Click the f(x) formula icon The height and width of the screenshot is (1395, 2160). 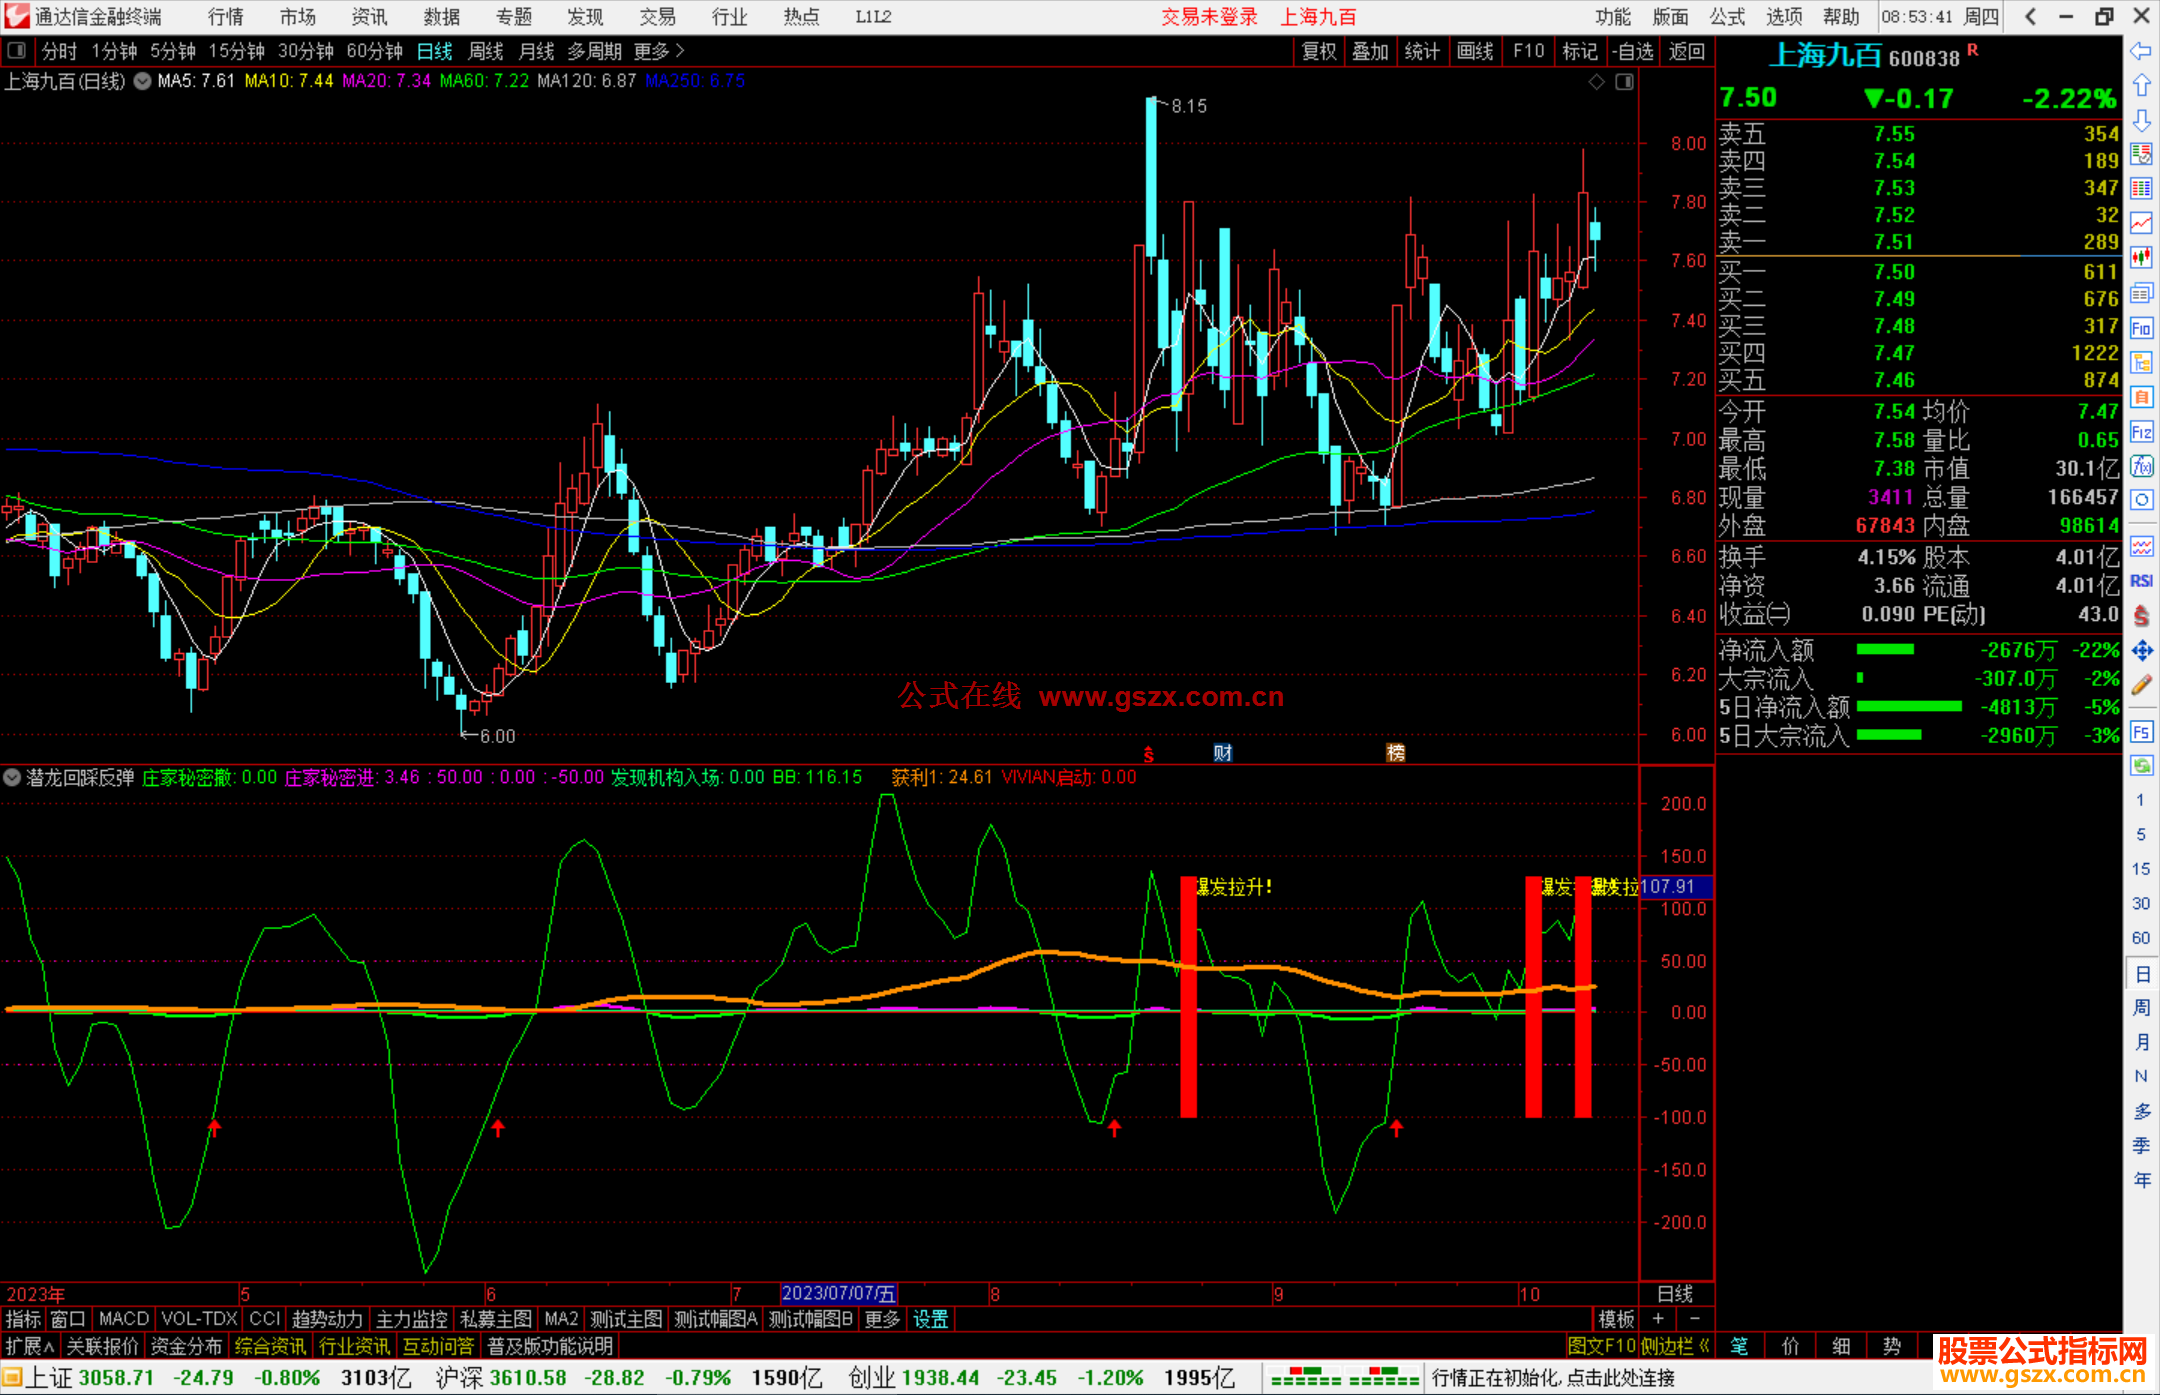2141,466
